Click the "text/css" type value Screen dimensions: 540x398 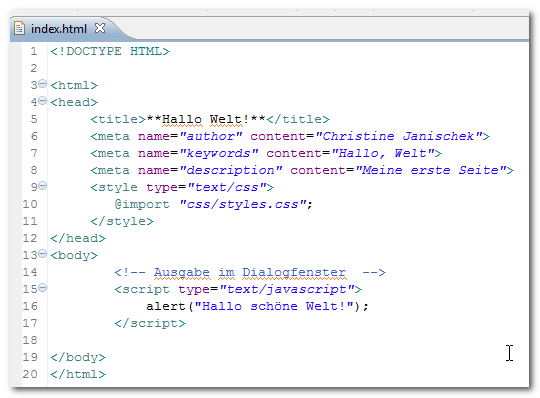point(227,187)
